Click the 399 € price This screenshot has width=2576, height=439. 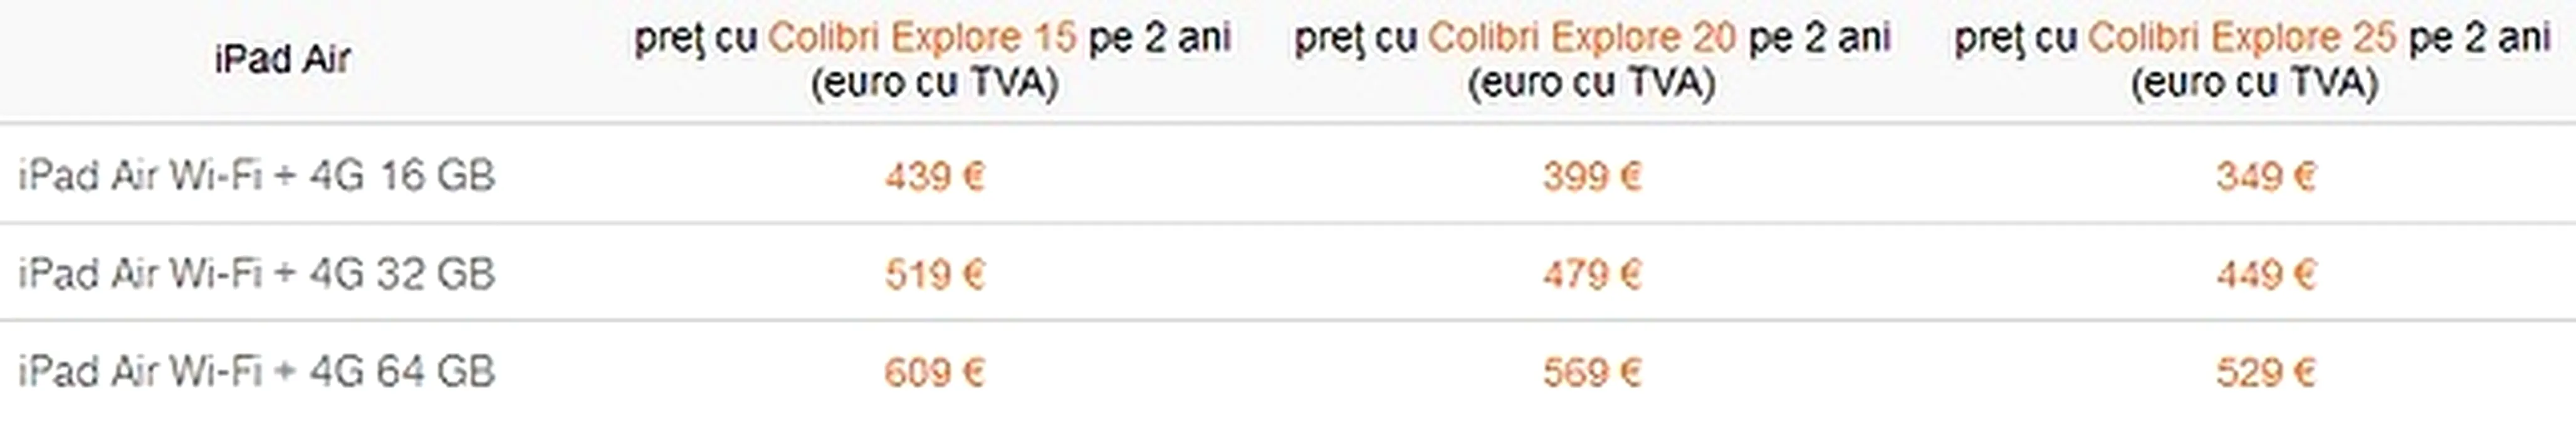tap(1592, 177)
